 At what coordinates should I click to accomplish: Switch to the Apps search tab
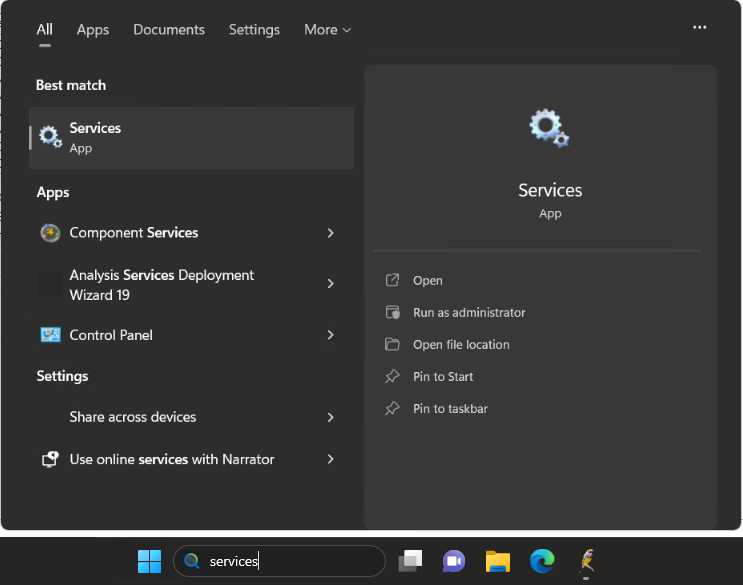[93, 30]
